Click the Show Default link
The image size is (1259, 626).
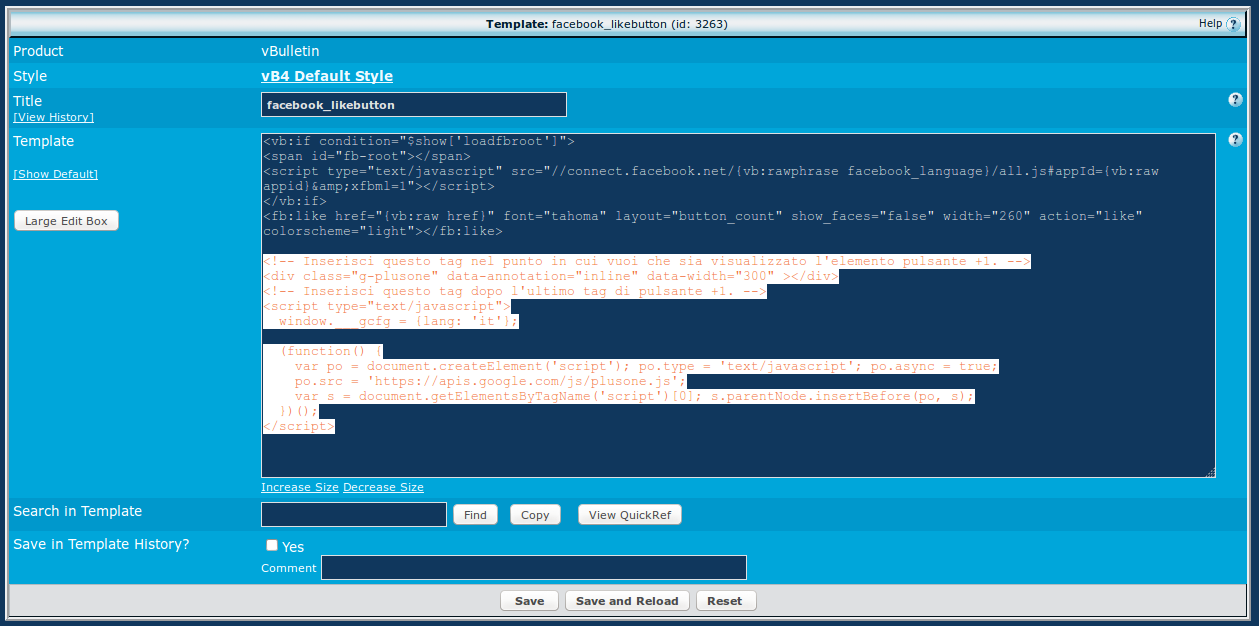coord(55,174)
